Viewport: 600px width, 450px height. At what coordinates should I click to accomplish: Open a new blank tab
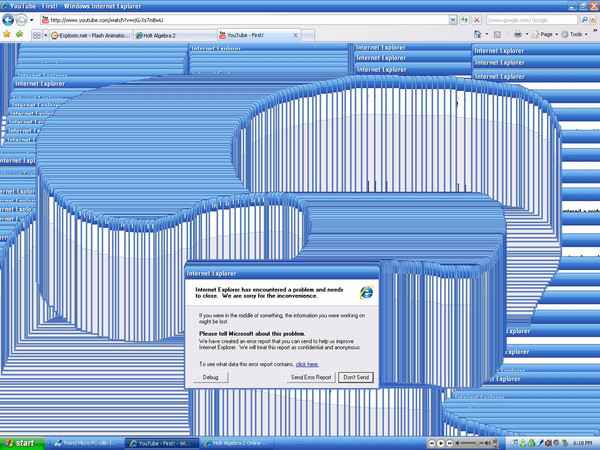click(x=308, y=35)
